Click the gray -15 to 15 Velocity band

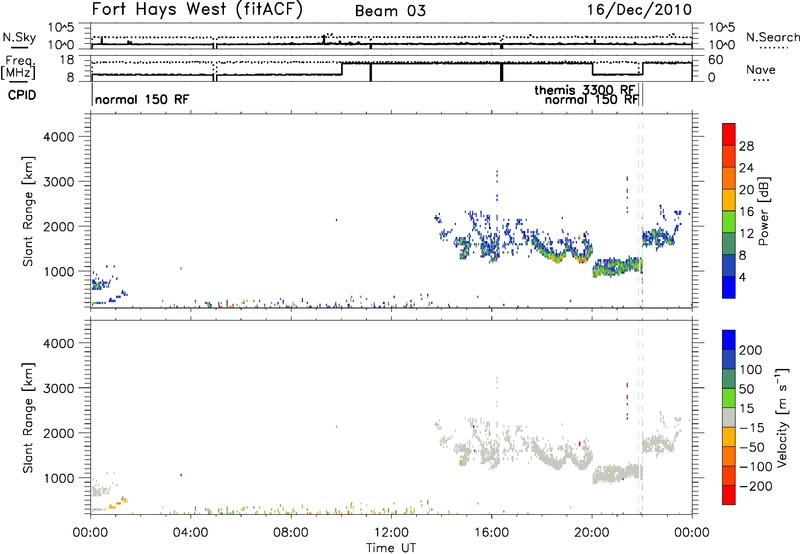click(x=729, y=418)
